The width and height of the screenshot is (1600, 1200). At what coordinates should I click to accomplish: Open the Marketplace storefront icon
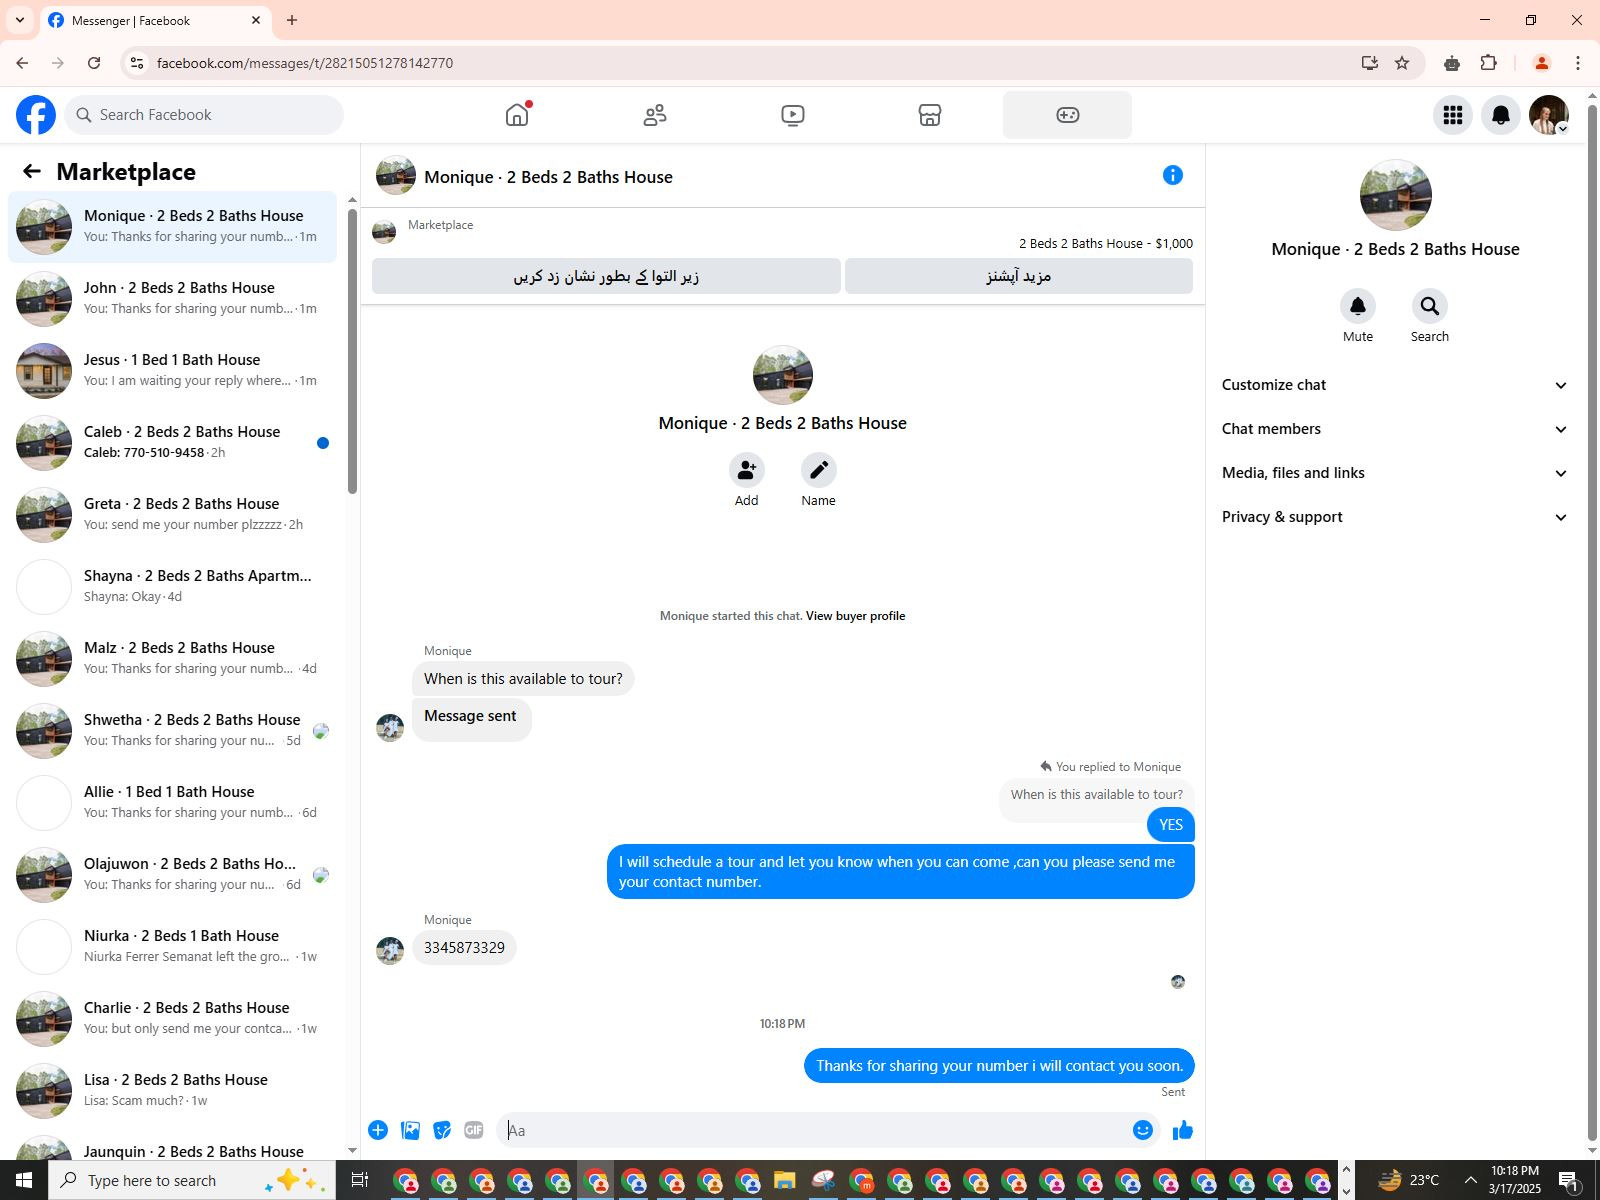[930, 115]
